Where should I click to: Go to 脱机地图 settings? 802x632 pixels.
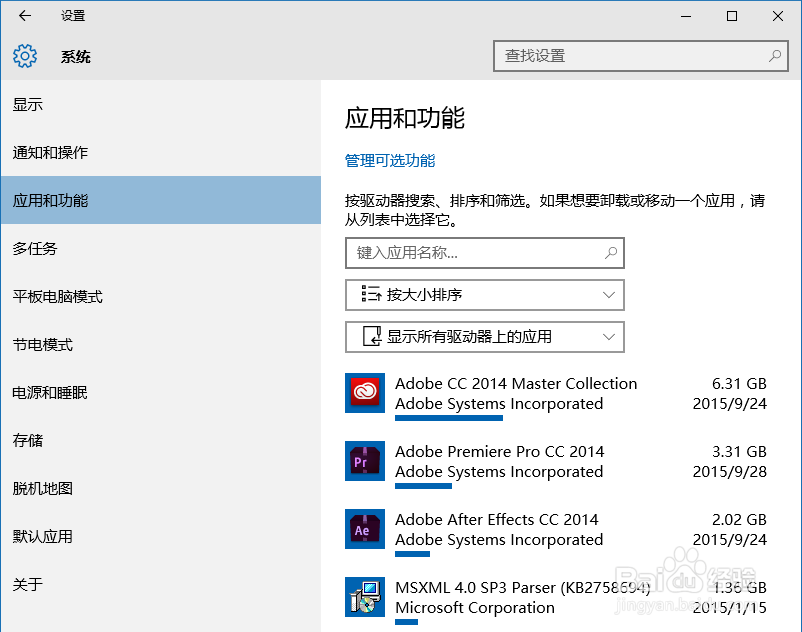click(161, 488)
